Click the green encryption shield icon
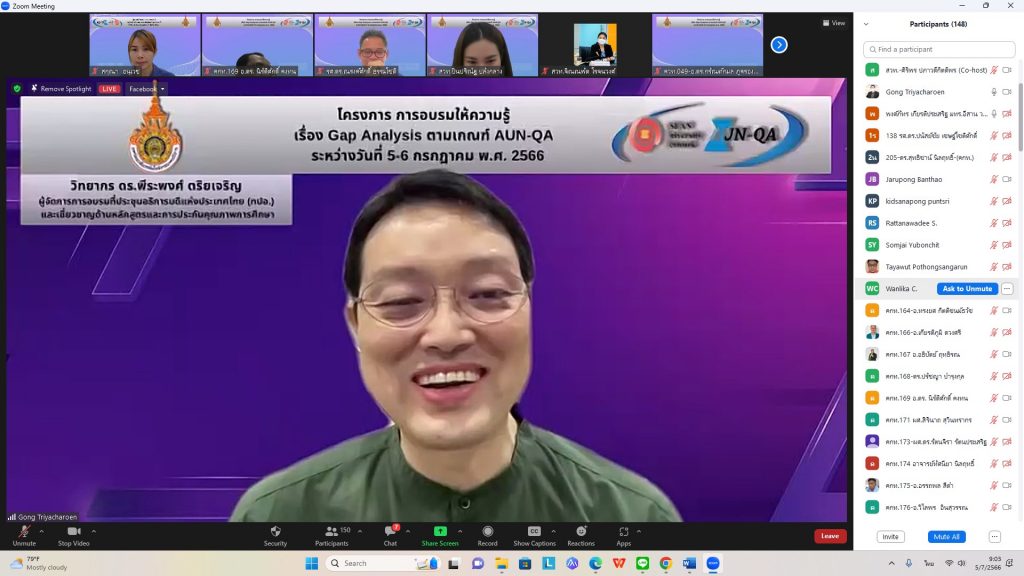 click(17, 89)
